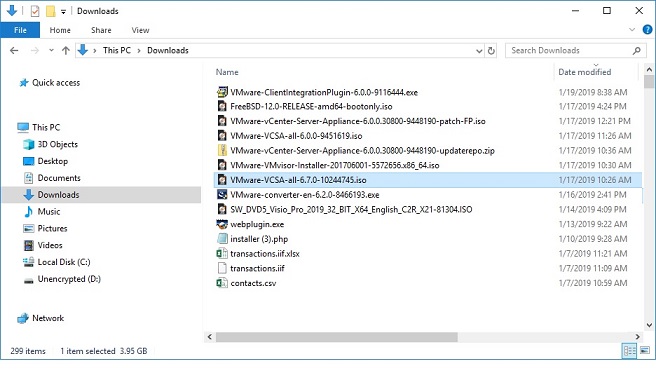The width and height of the screenshot is (656, 387).
Task: Sort by the Name column header
Action: [227, 72]
